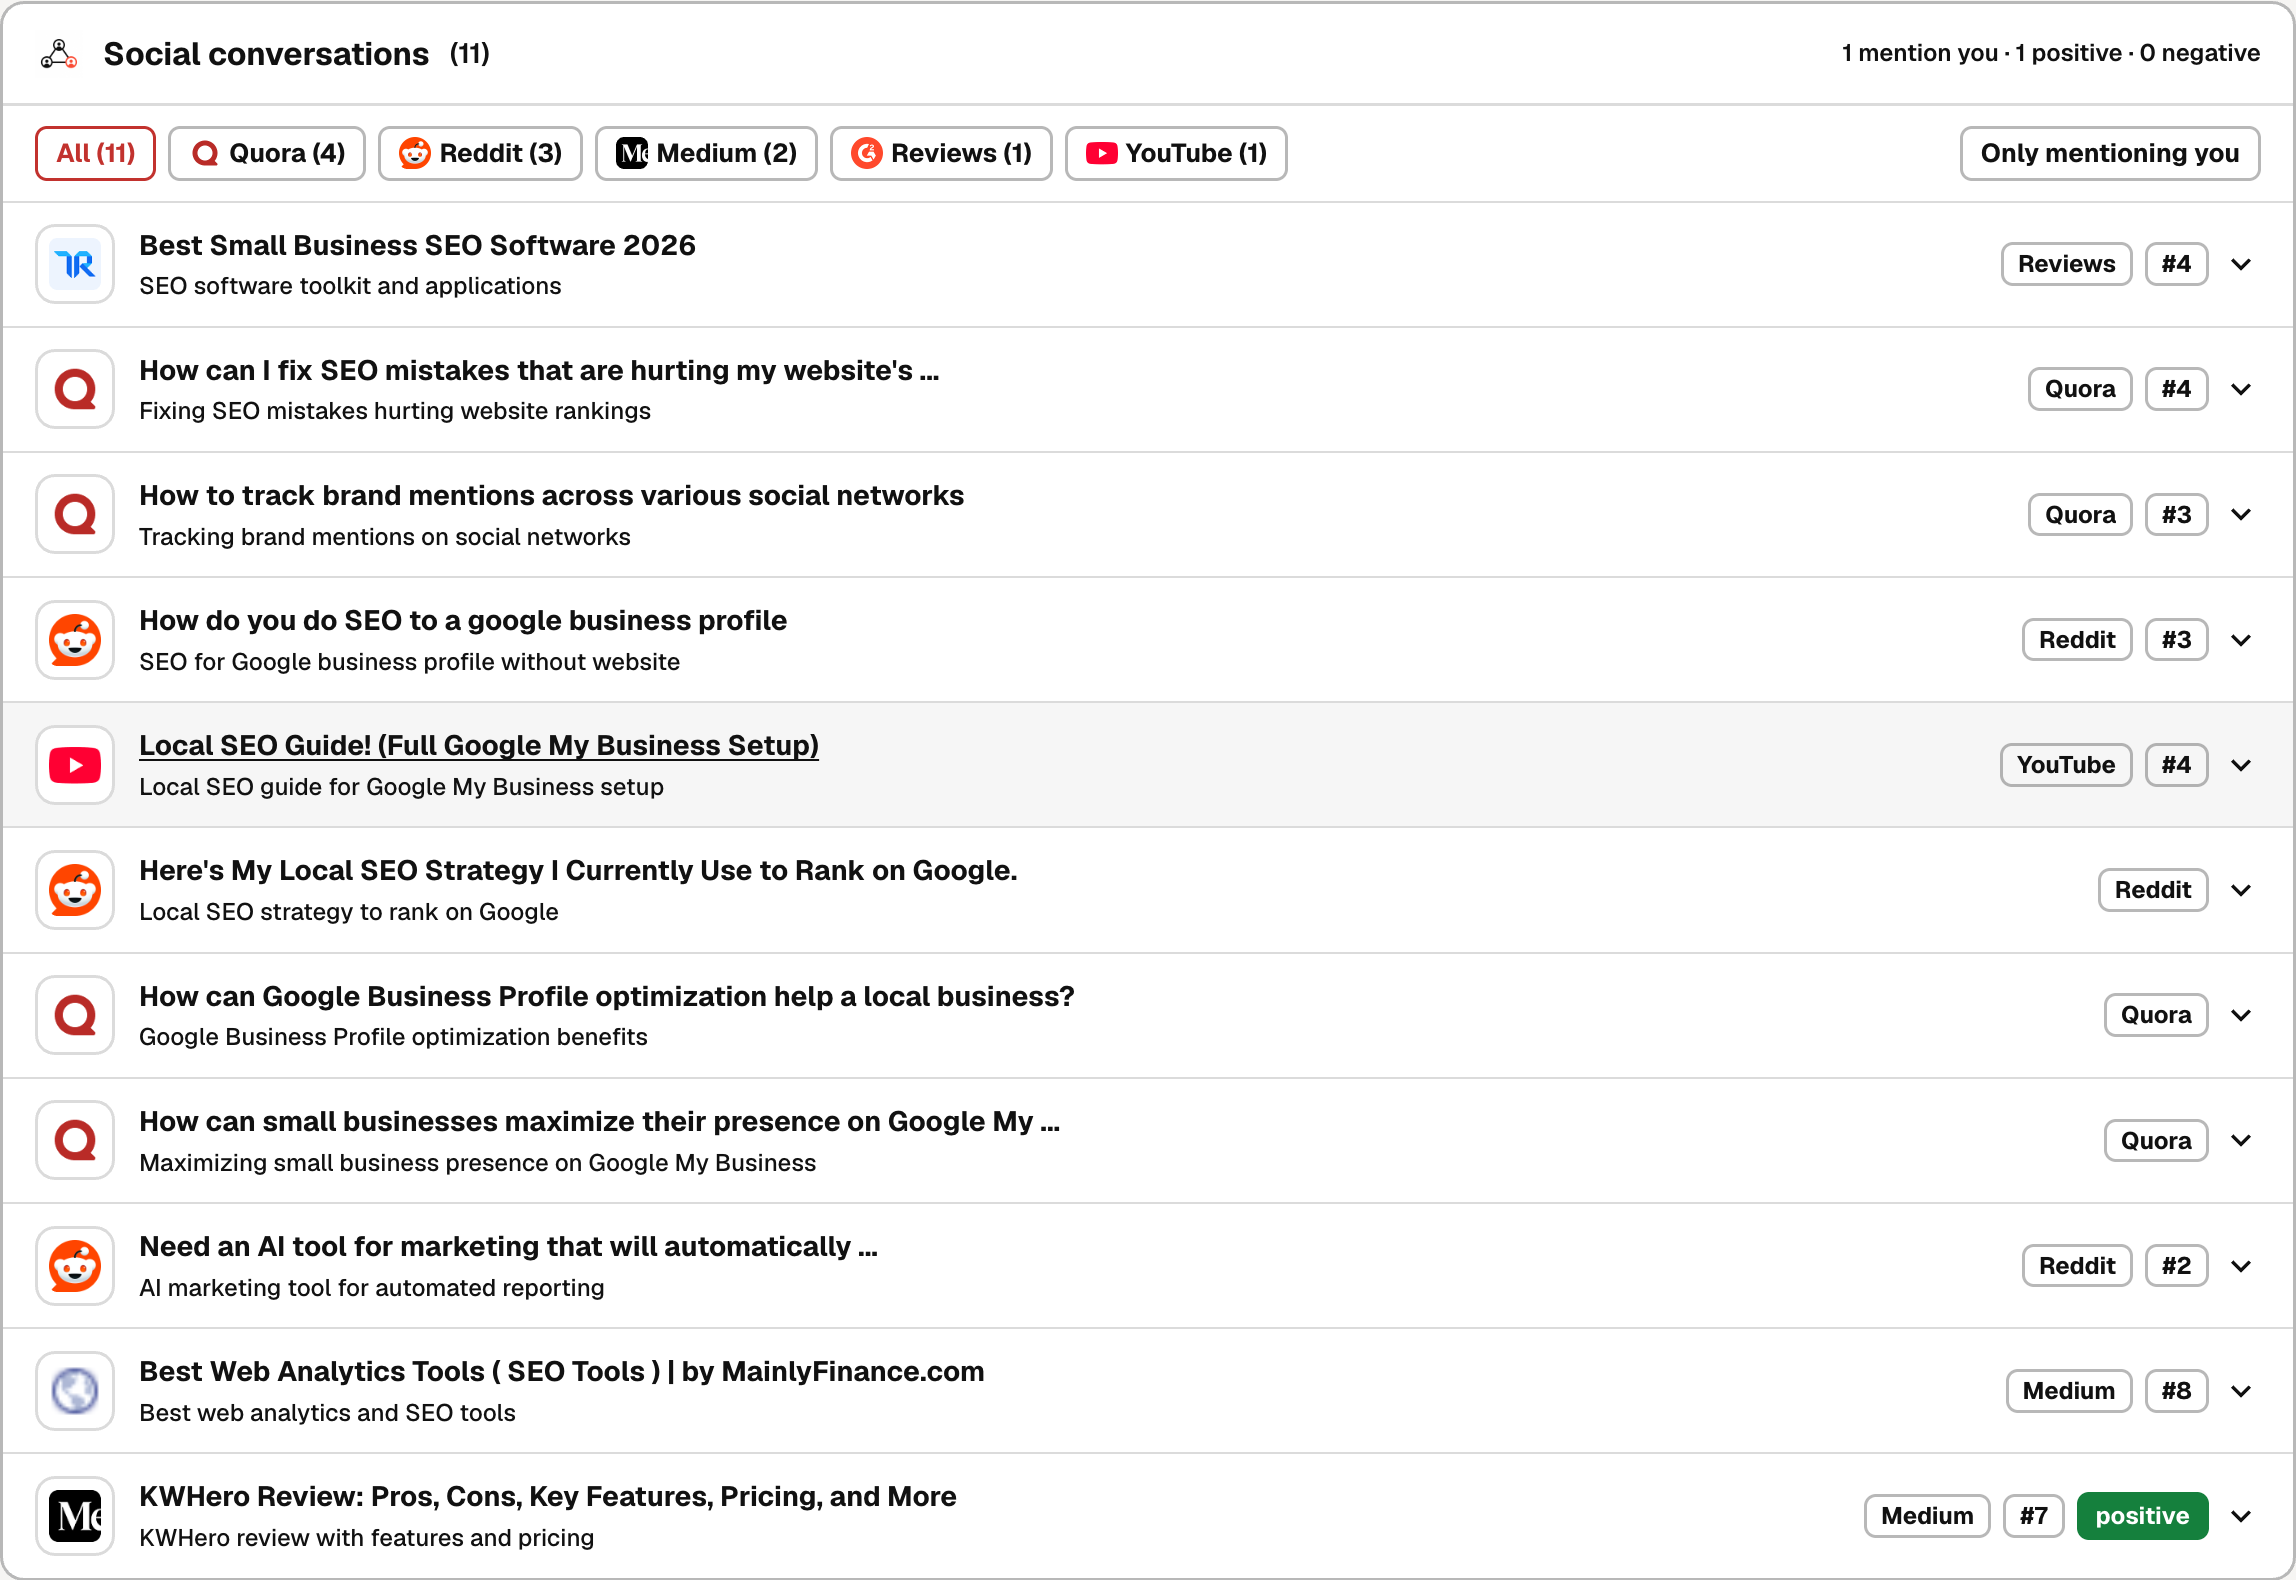This screenshot has width=2296, height=1580.
Task: Click '1 mention you · 1 positive · 0 negative' summary
Action: [x=2050, y=53]
